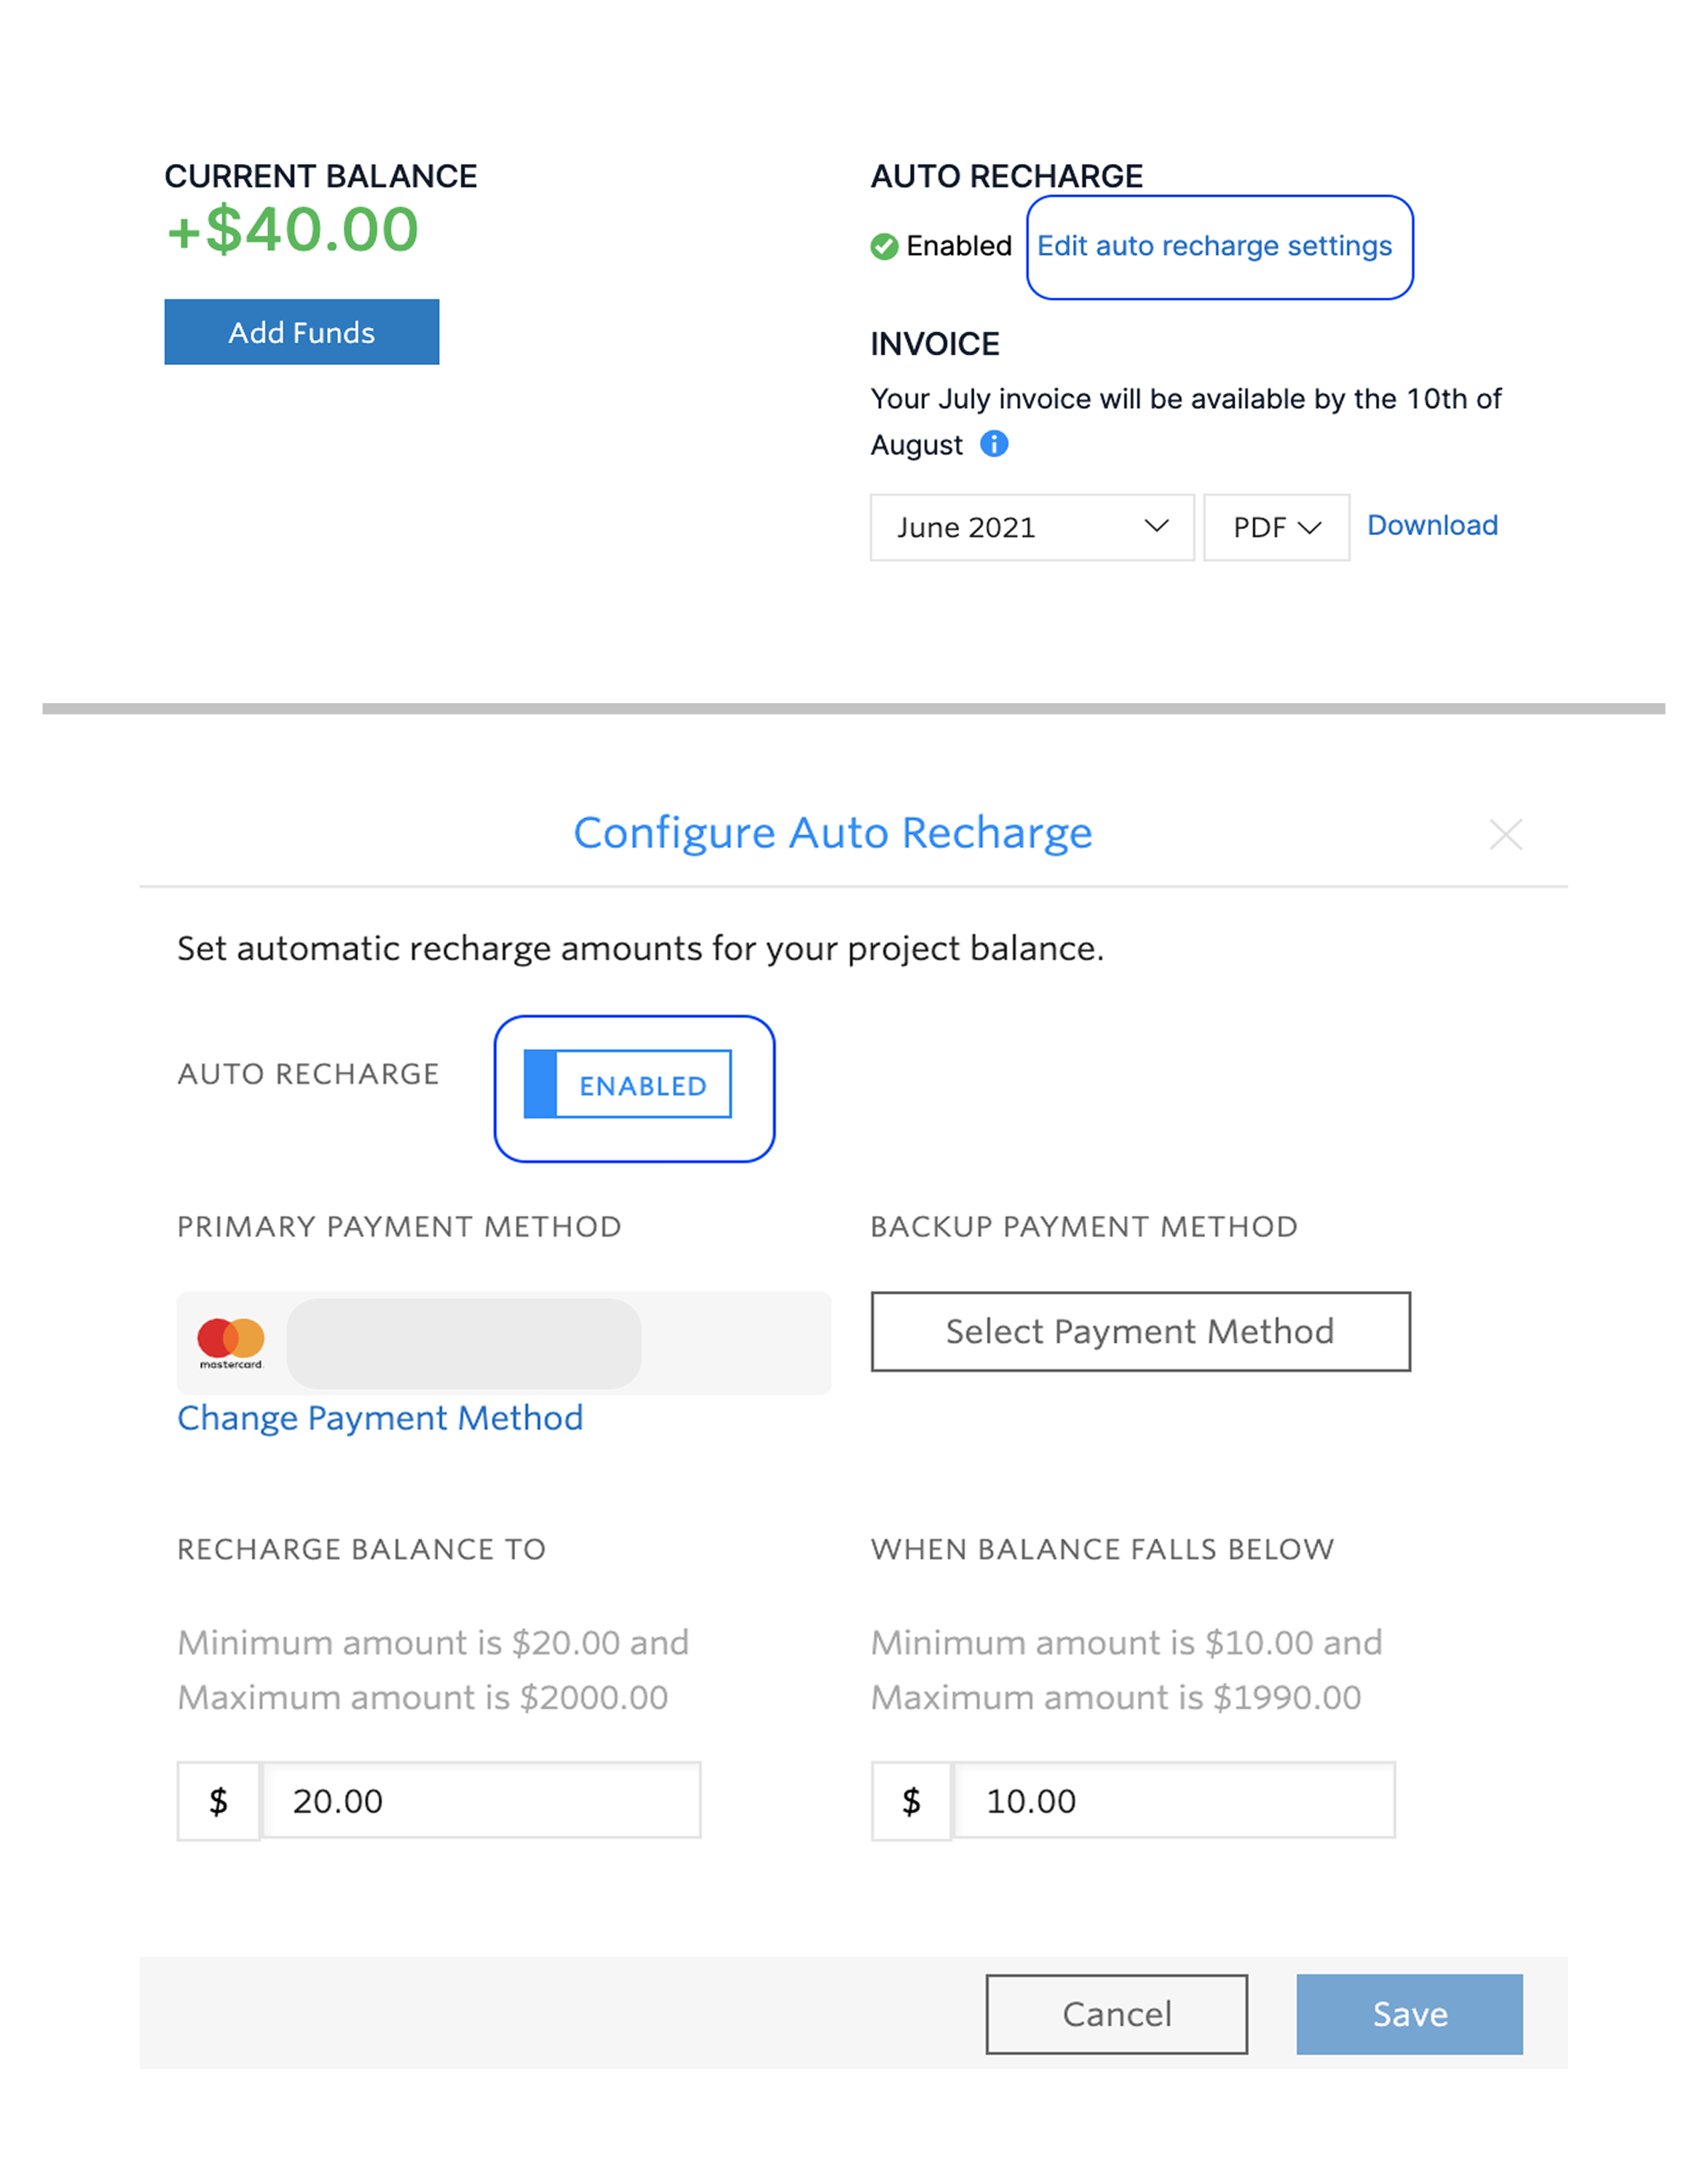The height and width of the screenshot is (2171, 1708).
Task: Click the blue invoice info icon
Action: click(x=993, y=444)
